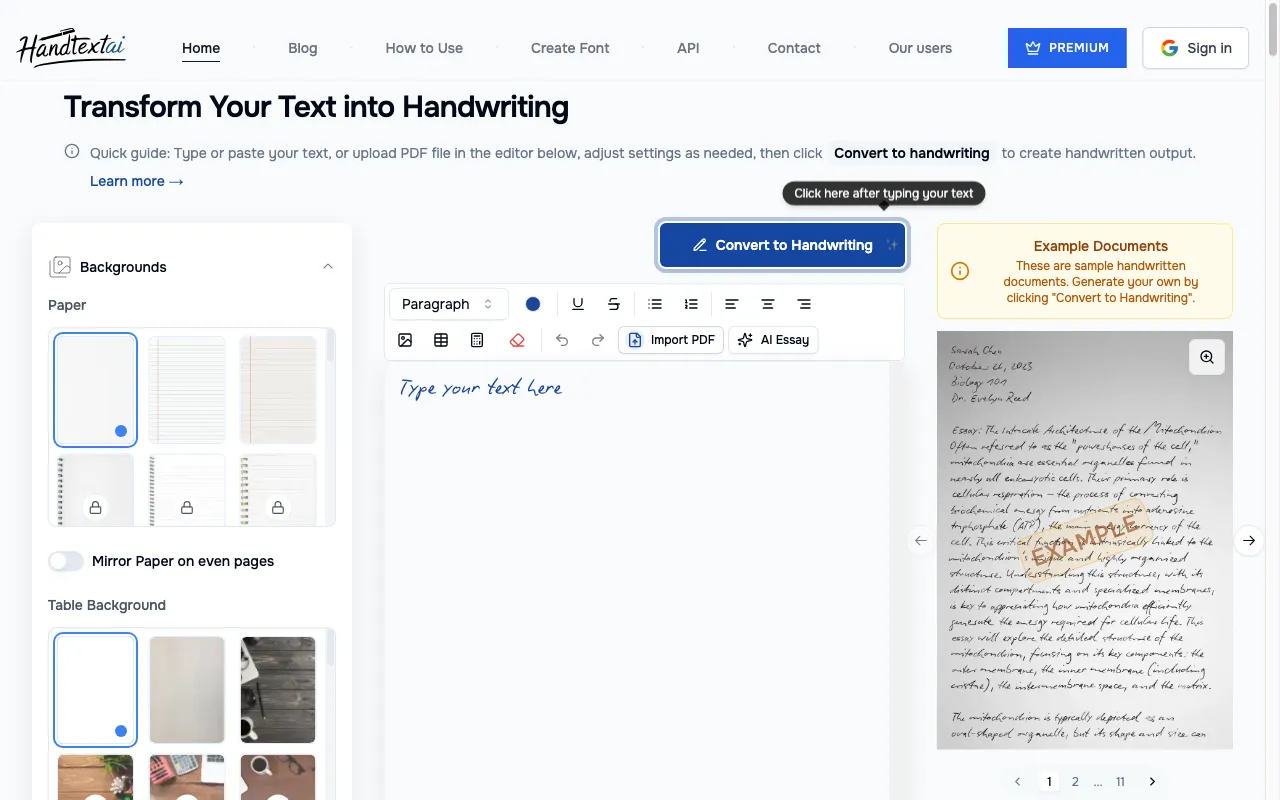Go to the next example document arrow
Screen dimensions: 1280x800
[x=1249, y=540]
